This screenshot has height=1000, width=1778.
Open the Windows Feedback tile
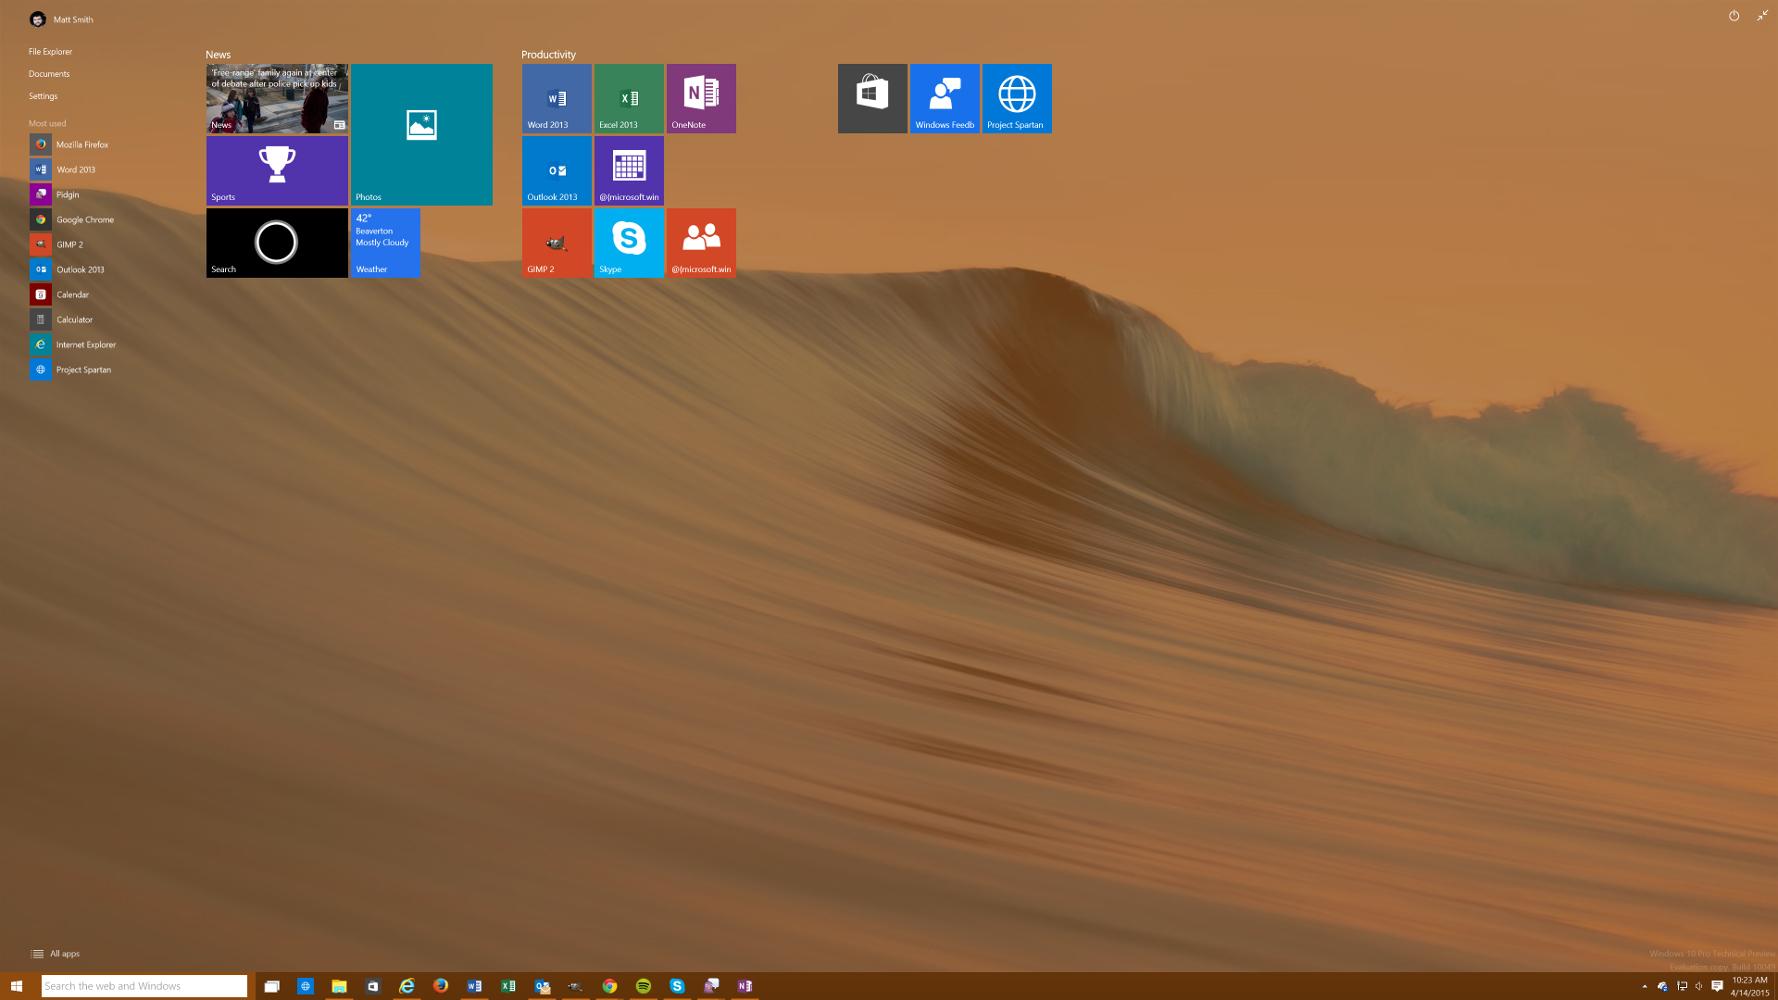pos(944,98)
